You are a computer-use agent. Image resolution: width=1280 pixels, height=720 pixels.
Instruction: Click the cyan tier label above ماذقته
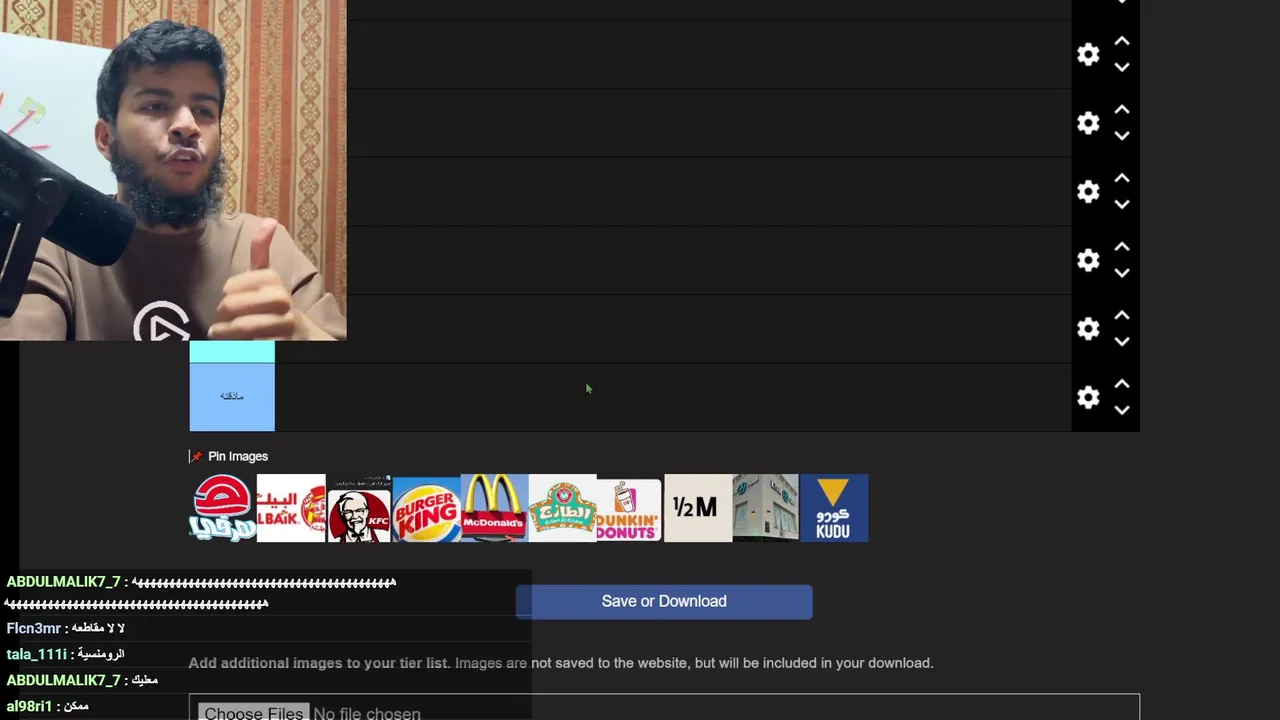tap(232, 351)
